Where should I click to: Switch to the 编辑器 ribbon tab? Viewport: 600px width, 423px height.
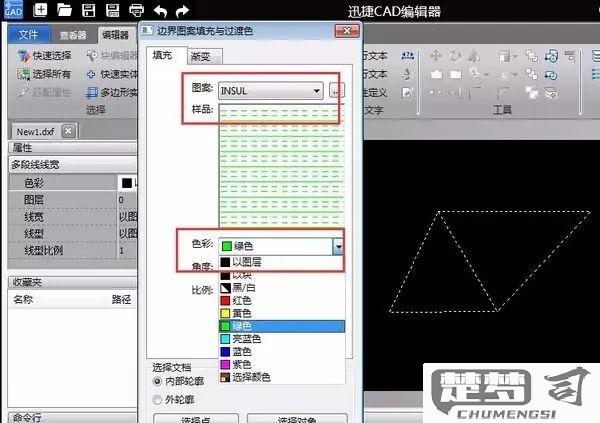(x=116, y=35)
